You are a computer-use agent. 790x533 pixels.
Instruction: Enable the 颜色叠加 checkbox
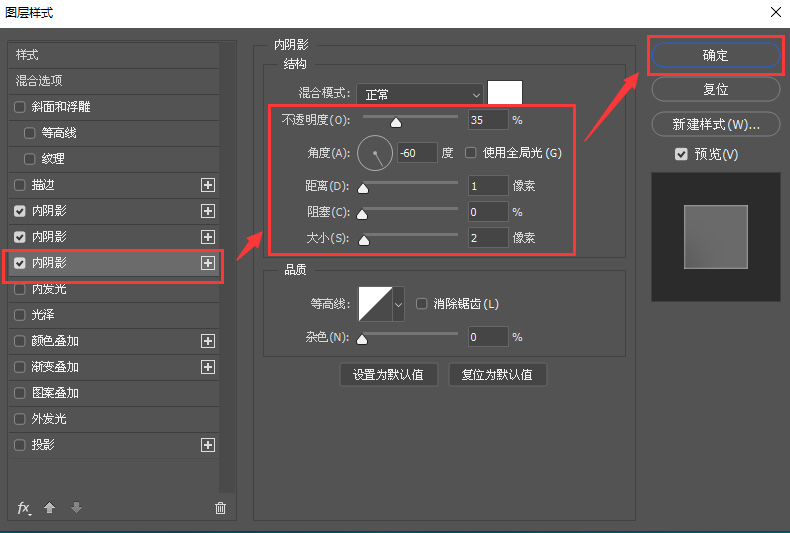[20, 341]
